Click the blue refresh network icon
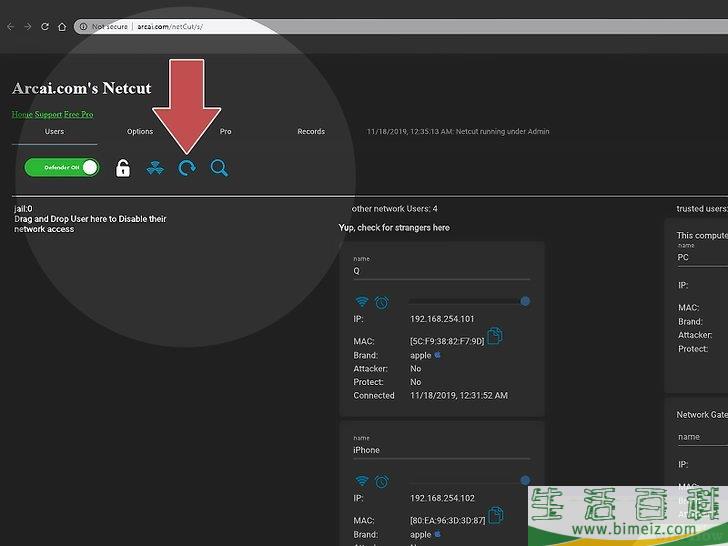Viewport: 728px width, 546px height. (x=187, y=168)
